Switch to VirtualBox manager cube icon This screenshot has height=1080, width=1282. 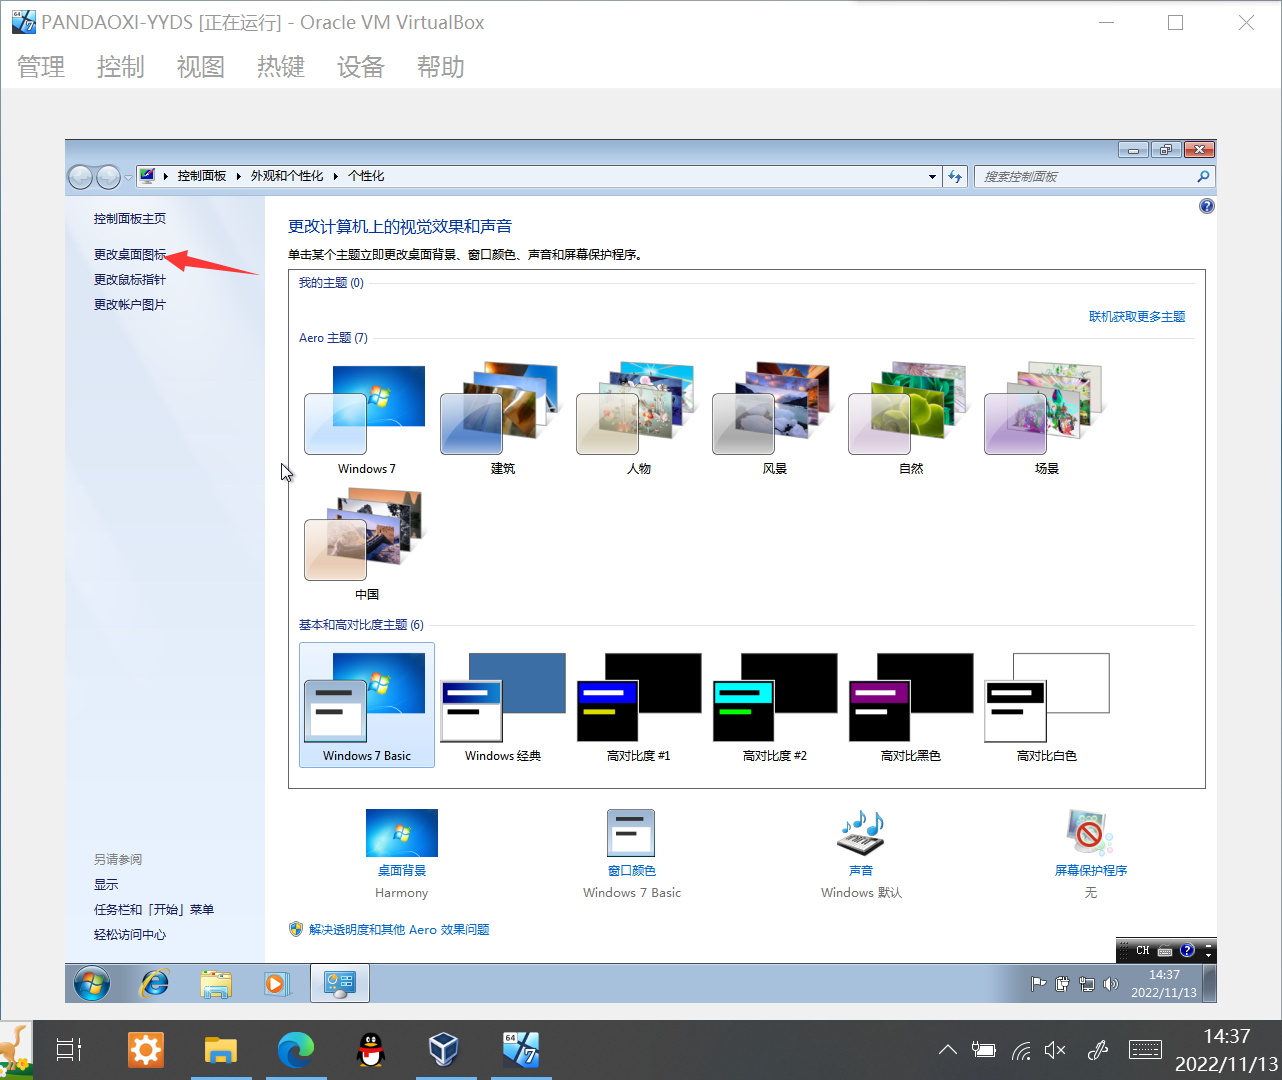tap(443, 1050)
